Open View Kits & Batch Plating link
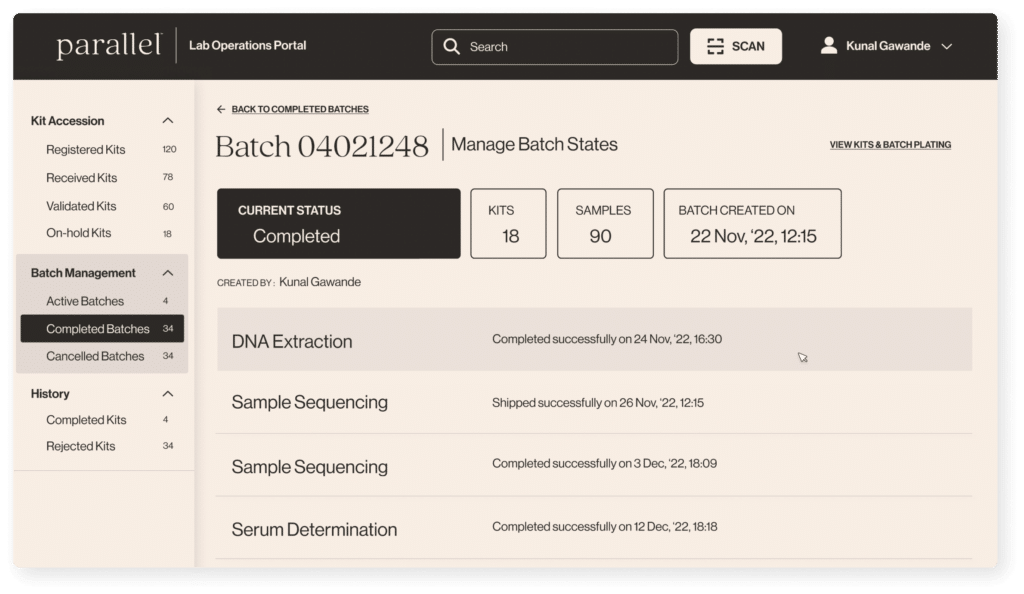This screenshot has height=594, width=1024. [890, 145]
